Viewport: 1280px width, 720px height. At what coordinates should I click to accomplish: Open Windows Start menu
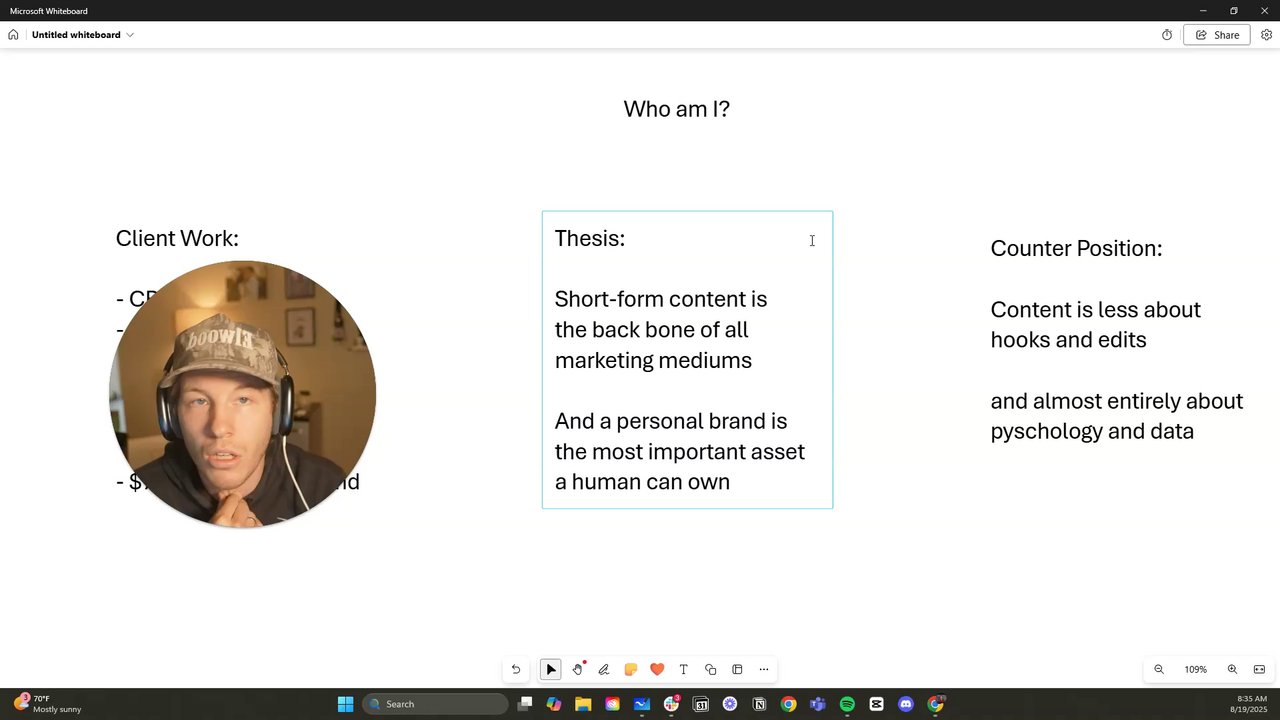(x=345, y=704)
